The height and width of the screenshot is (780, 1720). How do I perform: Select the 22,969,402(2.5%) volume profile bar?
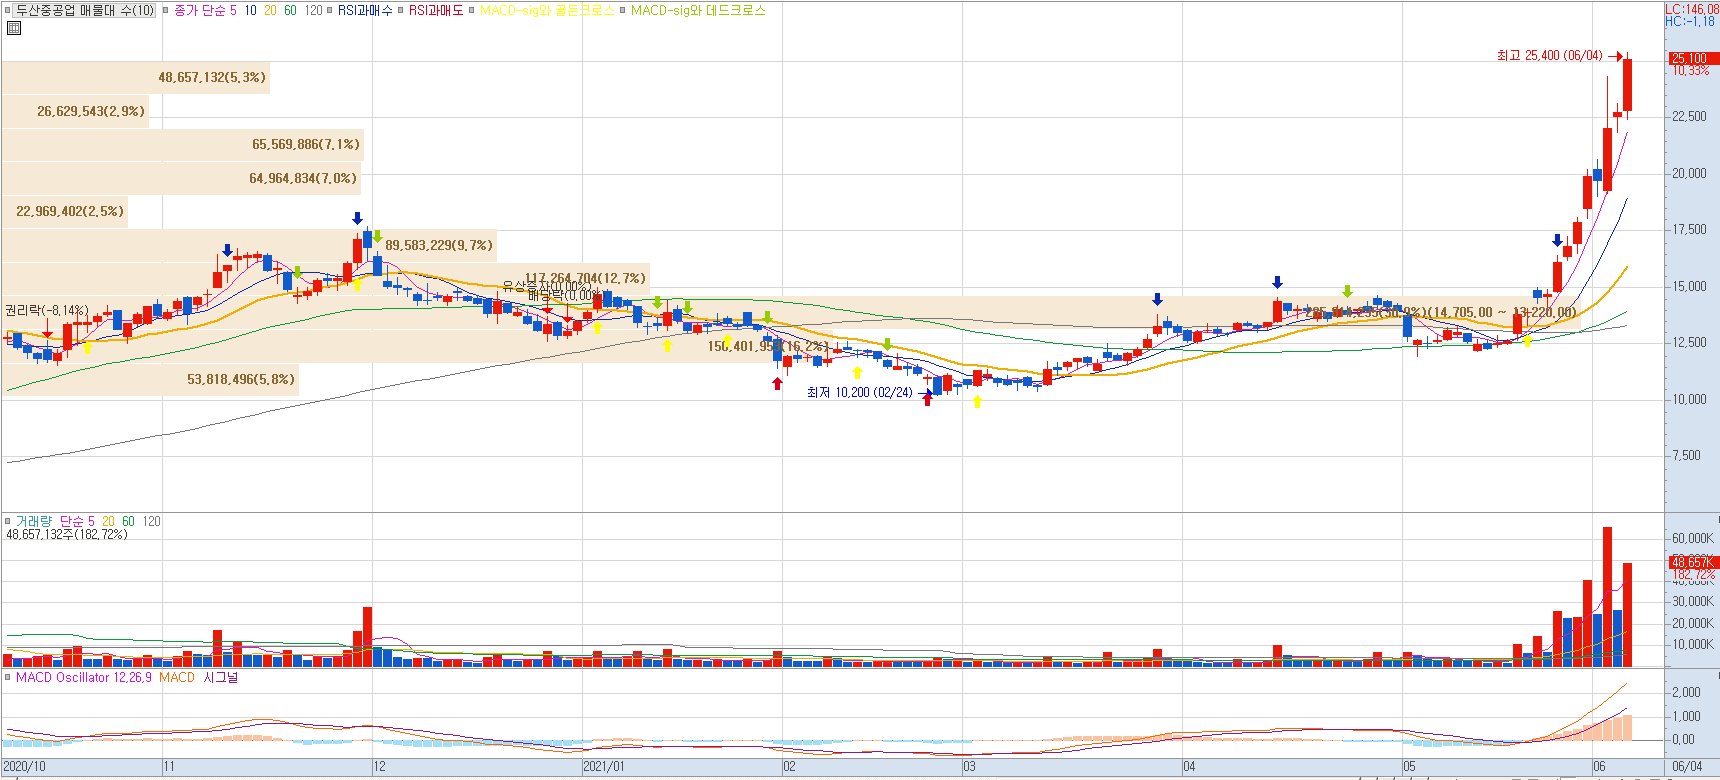(65, 211)
